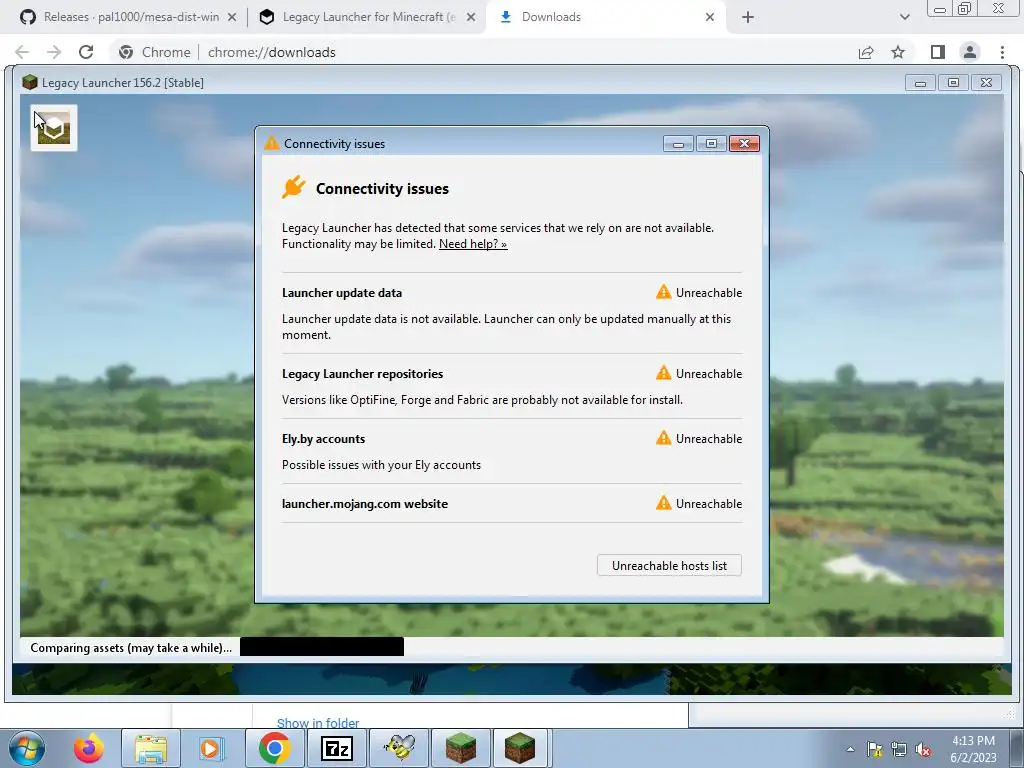The width and height of the screenshot is (1024, 768).
Task: Open Chrome tab search dropdown
Action: coord(904,17)
